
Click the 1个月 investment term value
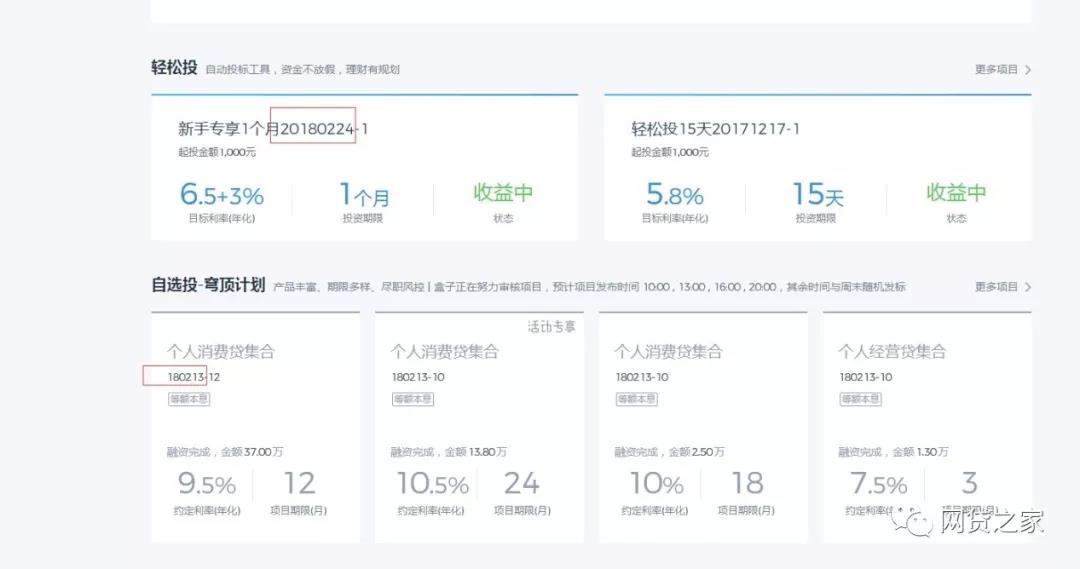364,195
